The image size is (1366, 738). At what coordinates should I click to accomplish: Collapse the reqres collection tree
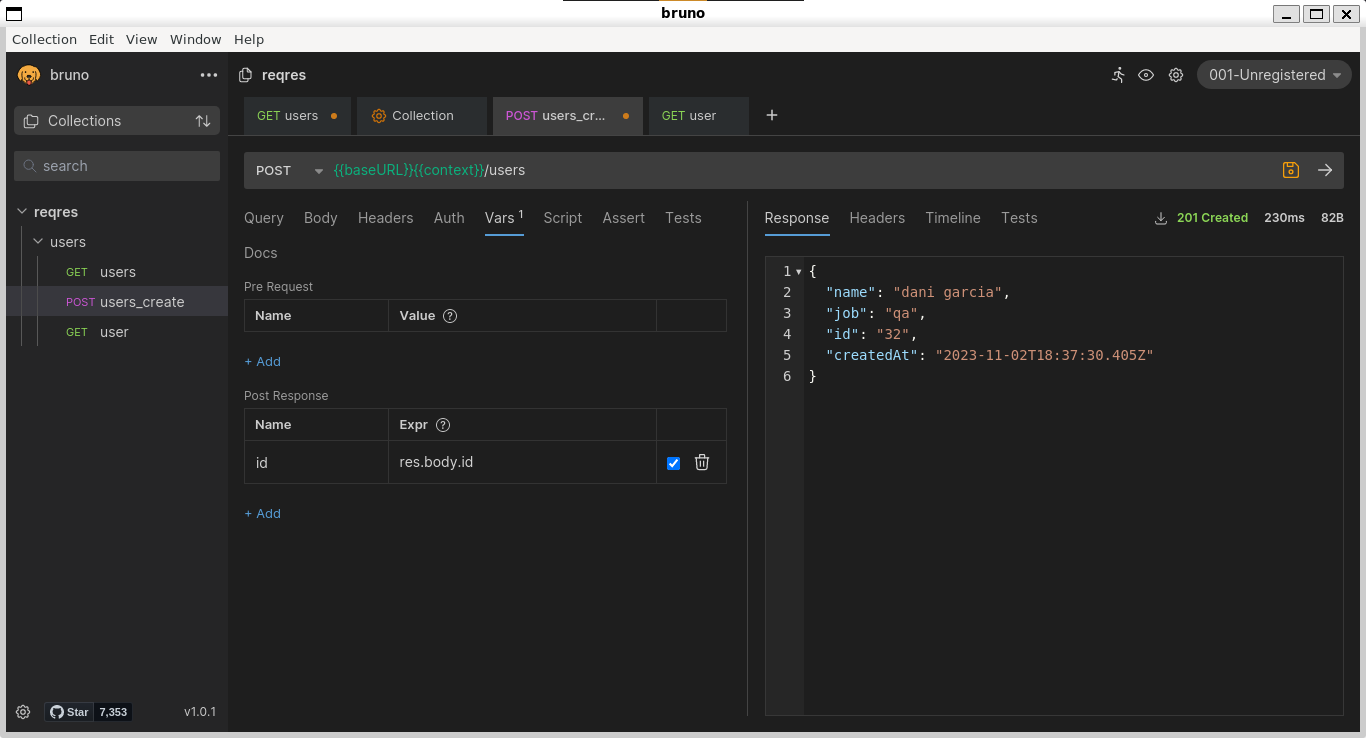[x=22, y=212]
